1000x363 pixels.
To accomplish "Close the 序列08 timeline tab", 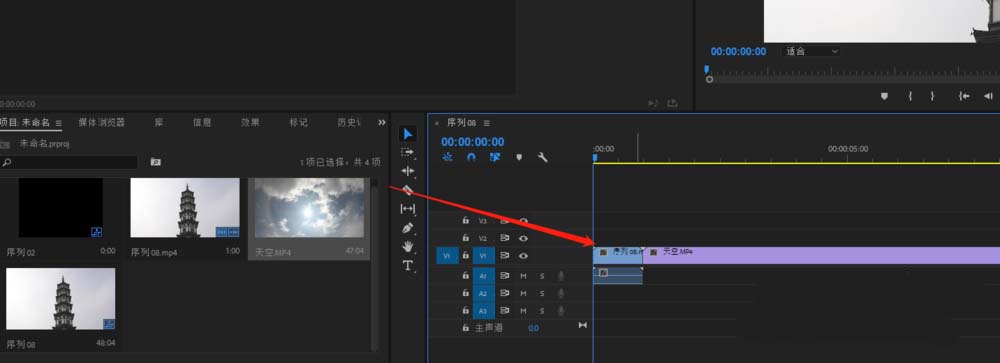I will pos(437,123).
